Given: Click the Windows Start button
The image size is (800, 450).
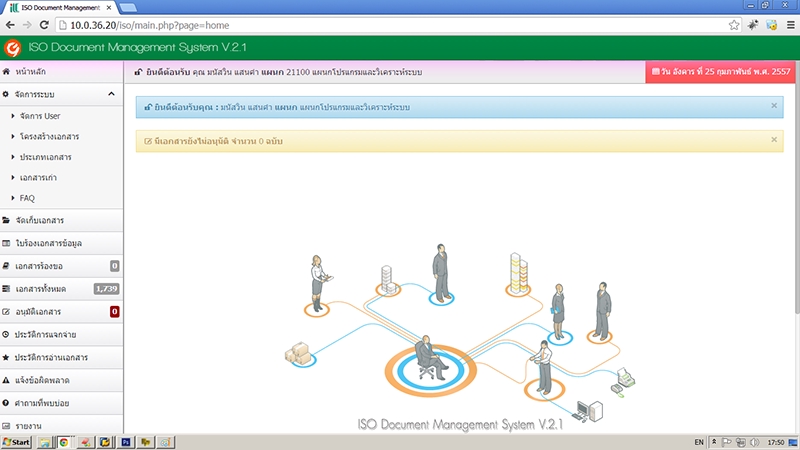Looking at the screenshot, I should pyautogui.click(x=16, y=442).
